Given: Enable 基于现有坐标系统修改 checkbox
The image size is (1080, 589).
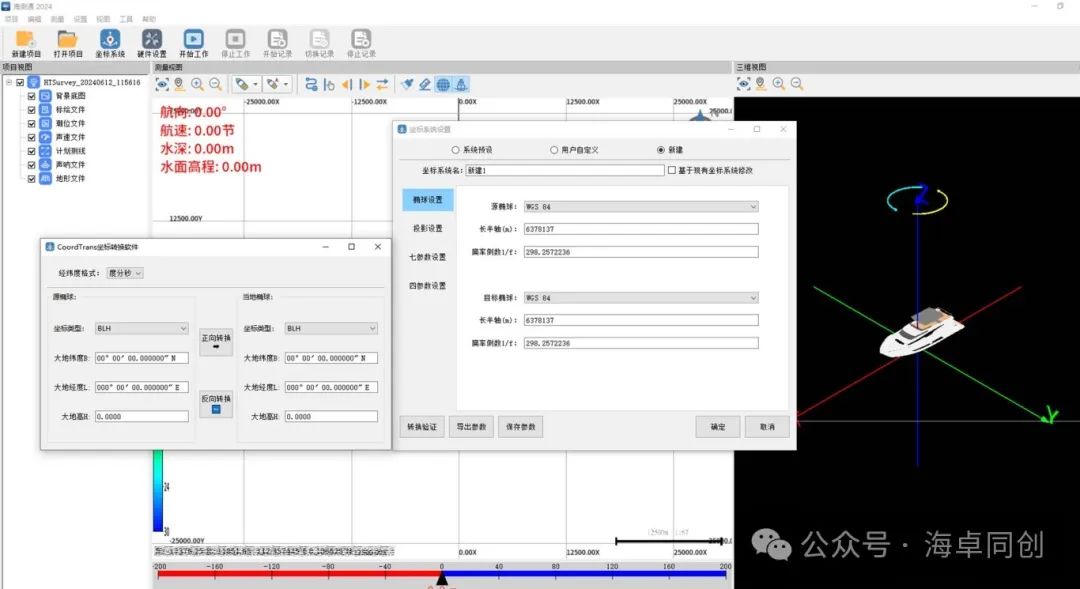Looking at the screenshot, I should pyautogui.click(x=672, y=170).
